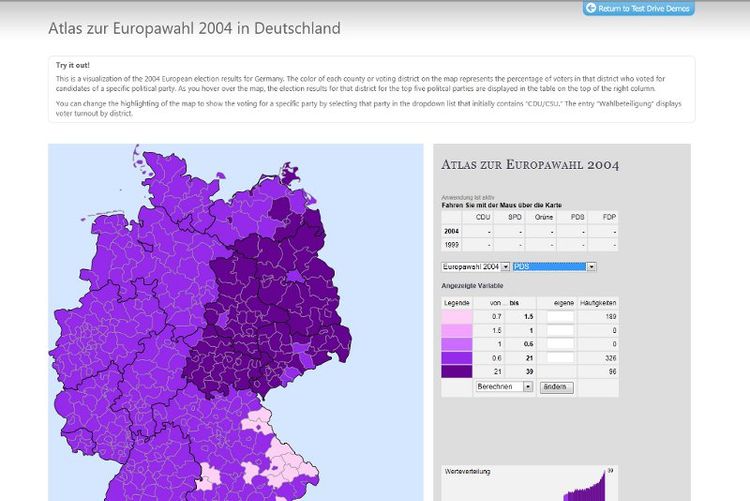Click the lightest pink legend swatch
The height and width of the screenshot is (501, 750).
click(x=457, y=315)
